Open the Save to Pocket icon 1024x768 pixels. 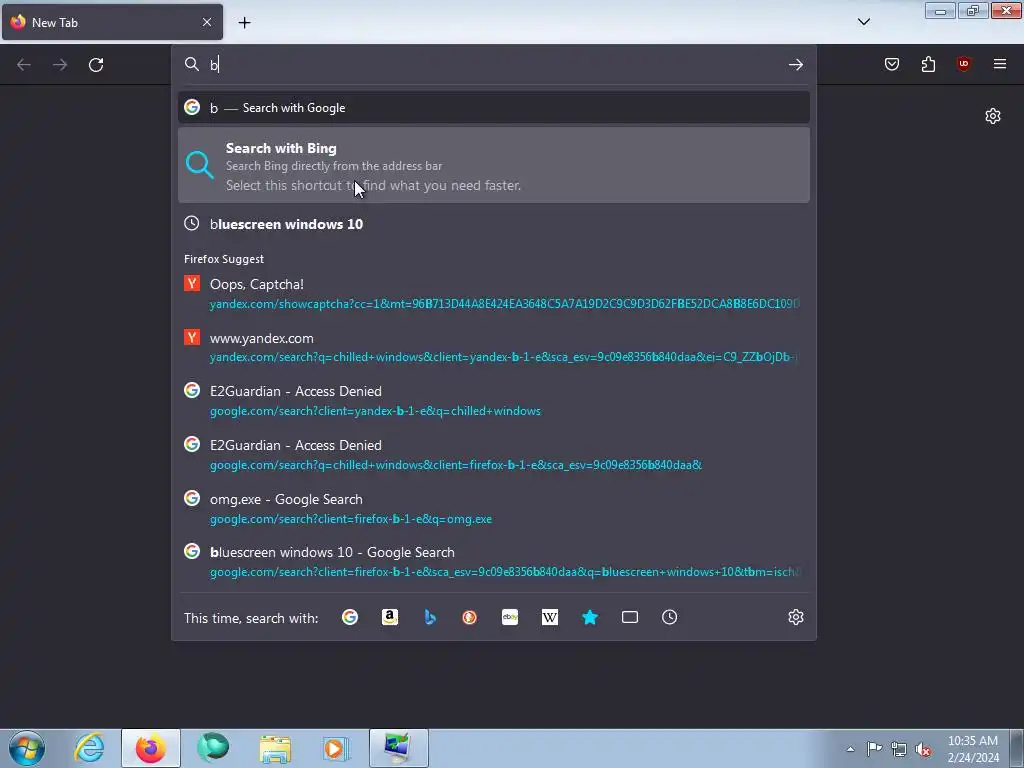tap(892, 64)
